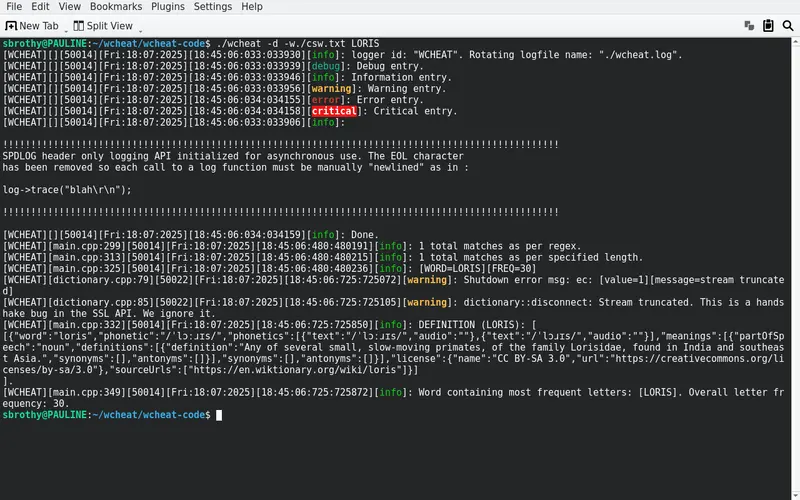Open the Settings menu
The width and height of the screenshot is (800, 500).
(212, 7)
